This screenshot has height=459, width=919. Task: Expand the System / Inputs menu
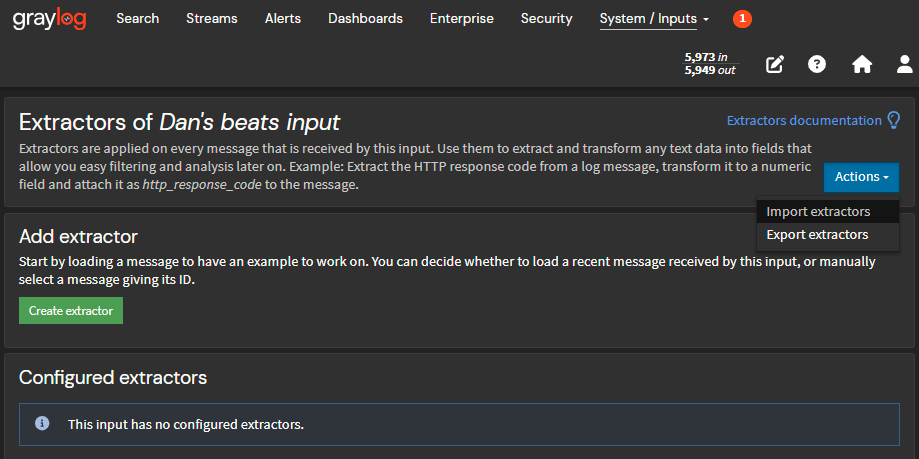pos(654,19)
